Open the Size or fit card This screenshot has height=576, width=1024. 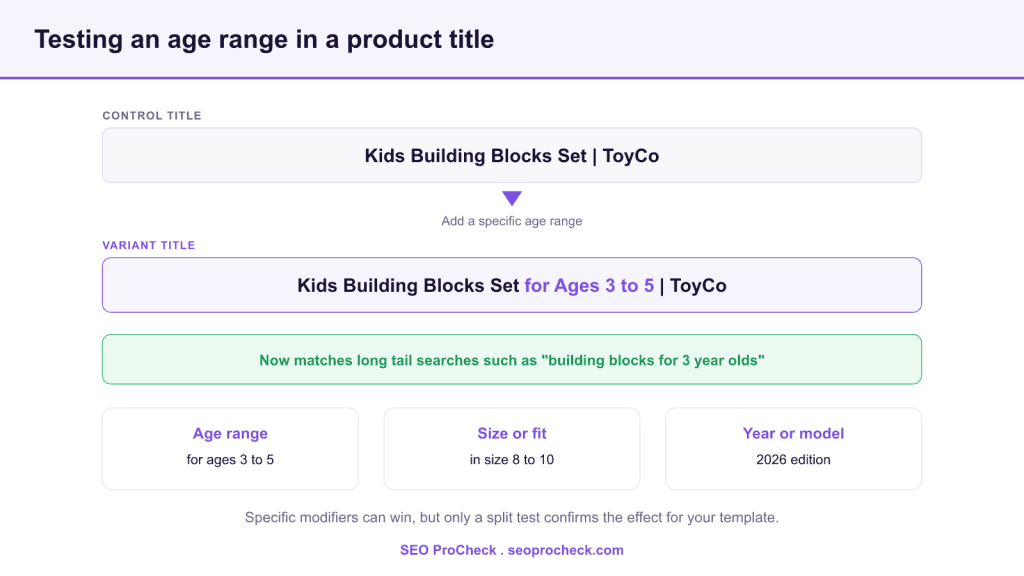tap(512, 449)
